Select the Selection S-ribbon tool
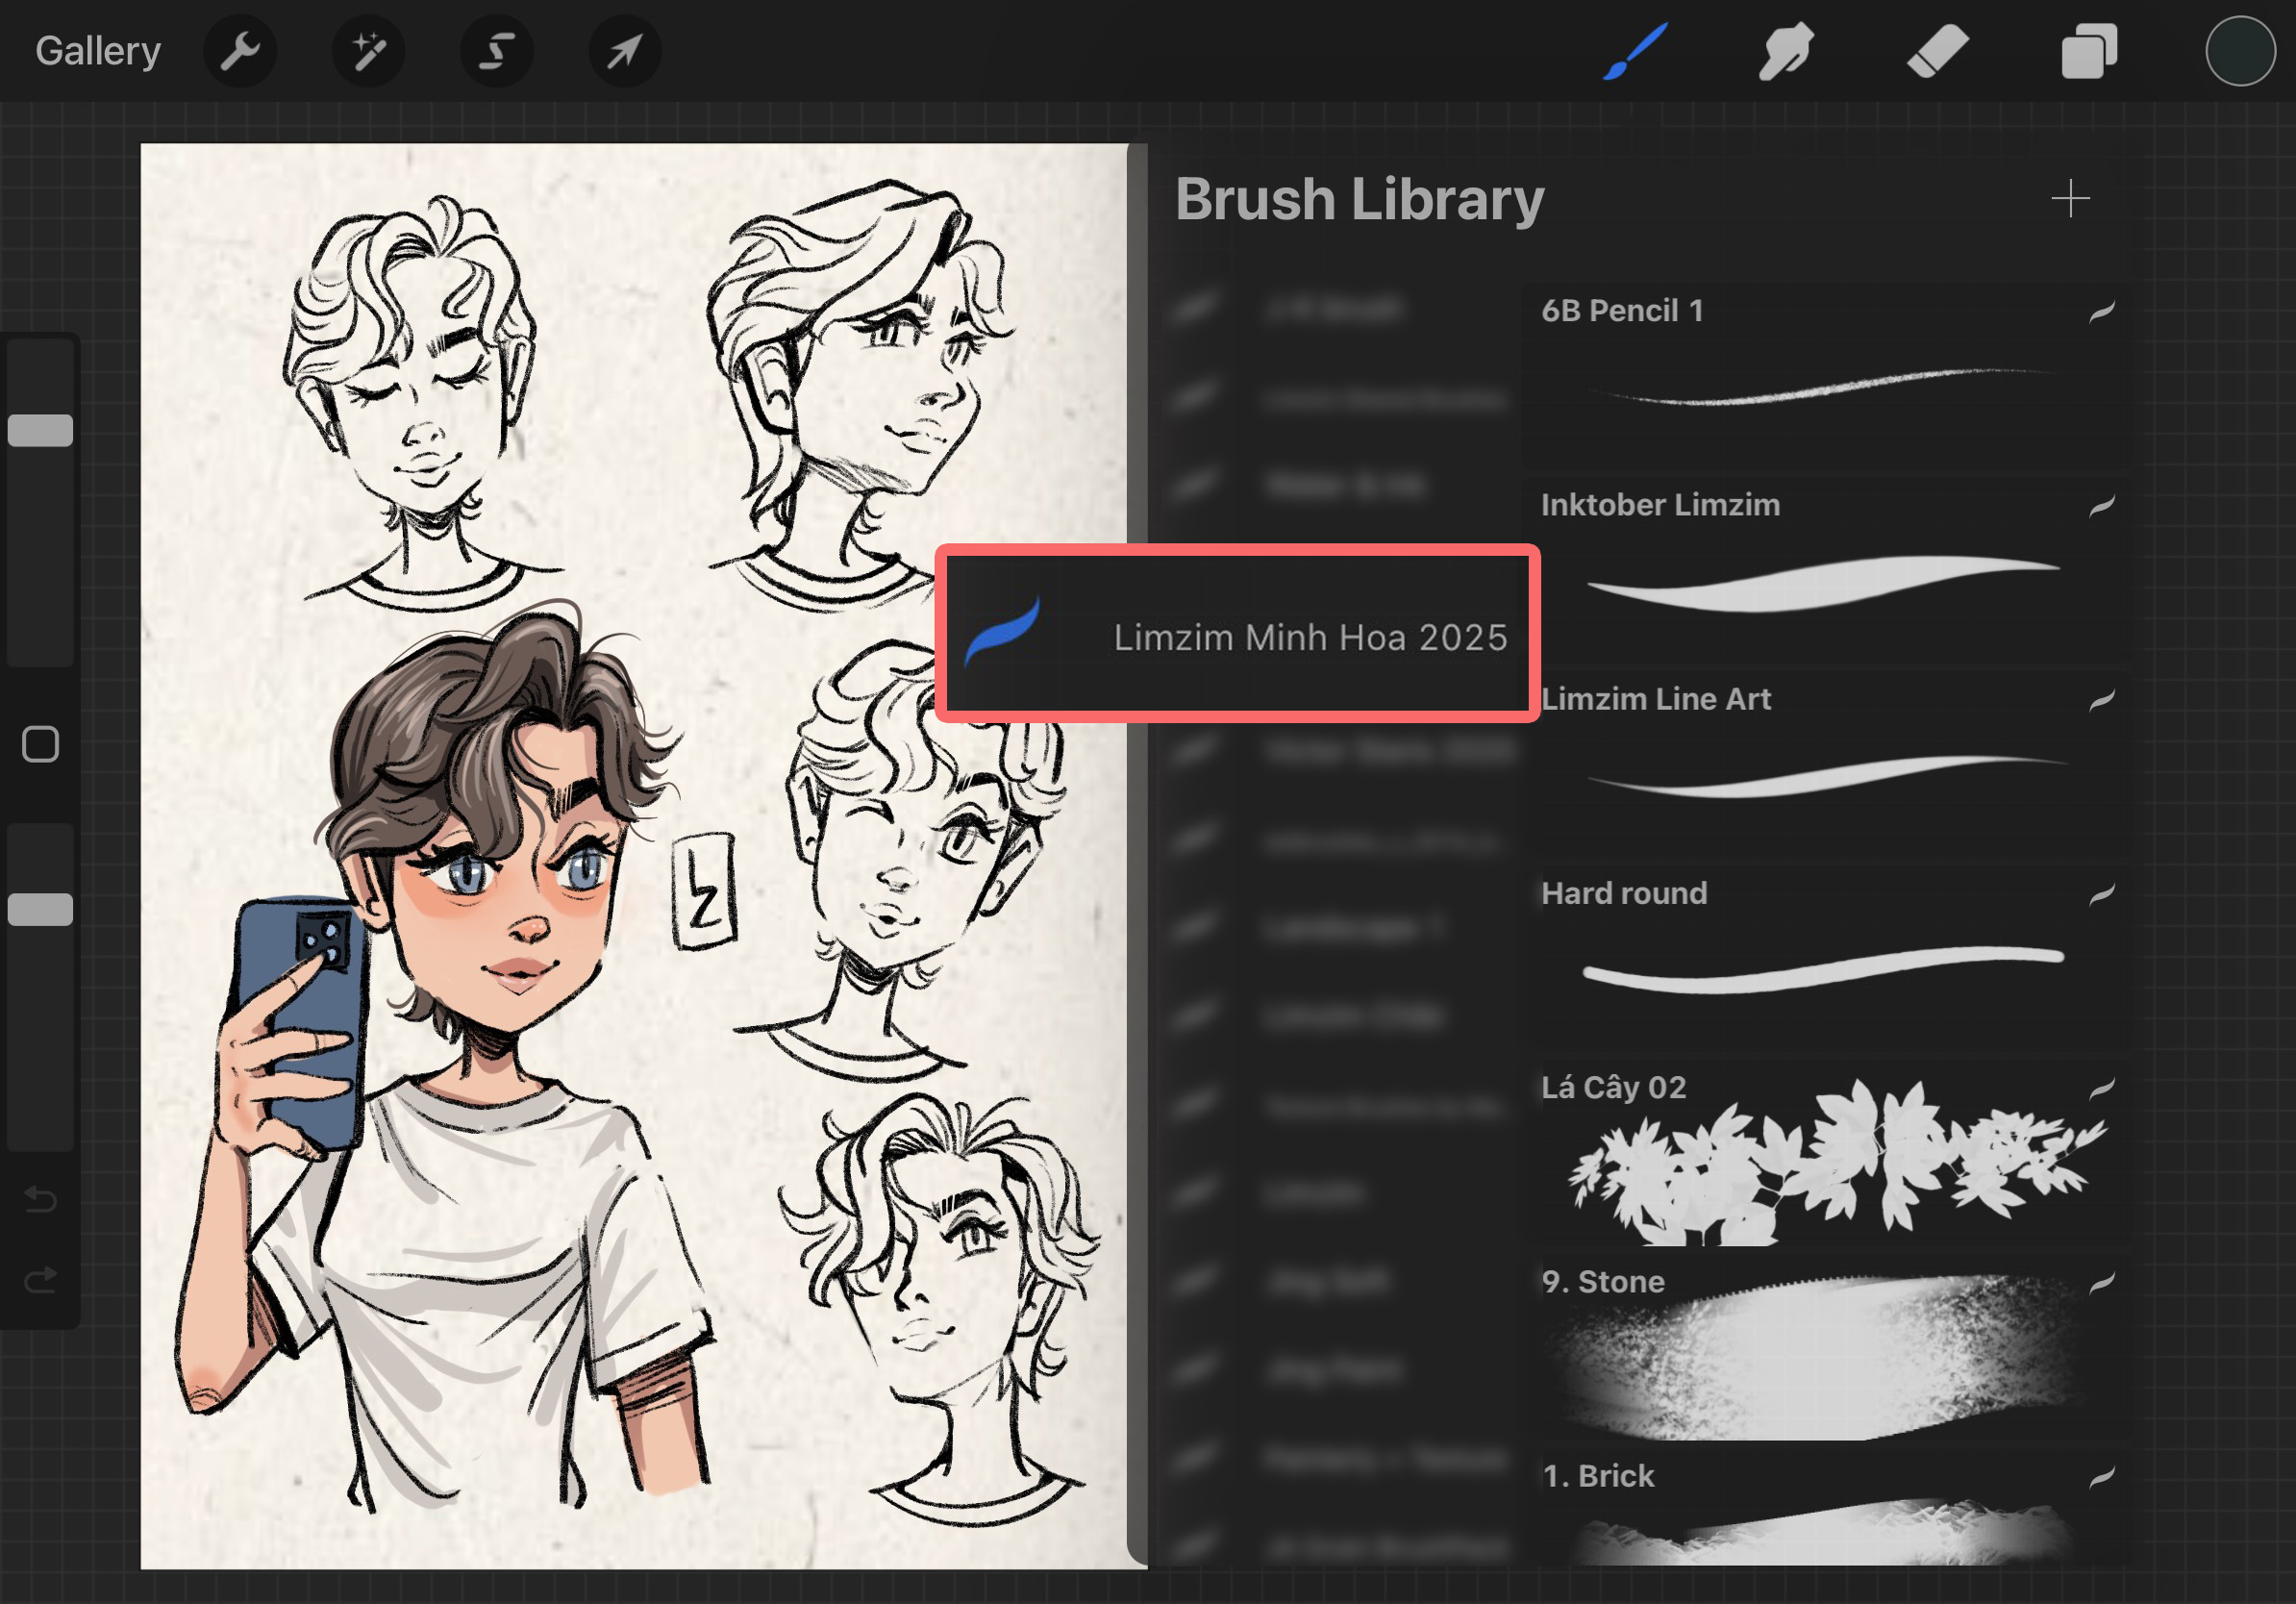The image size is (2296, 1604). [x=497, y=51]
